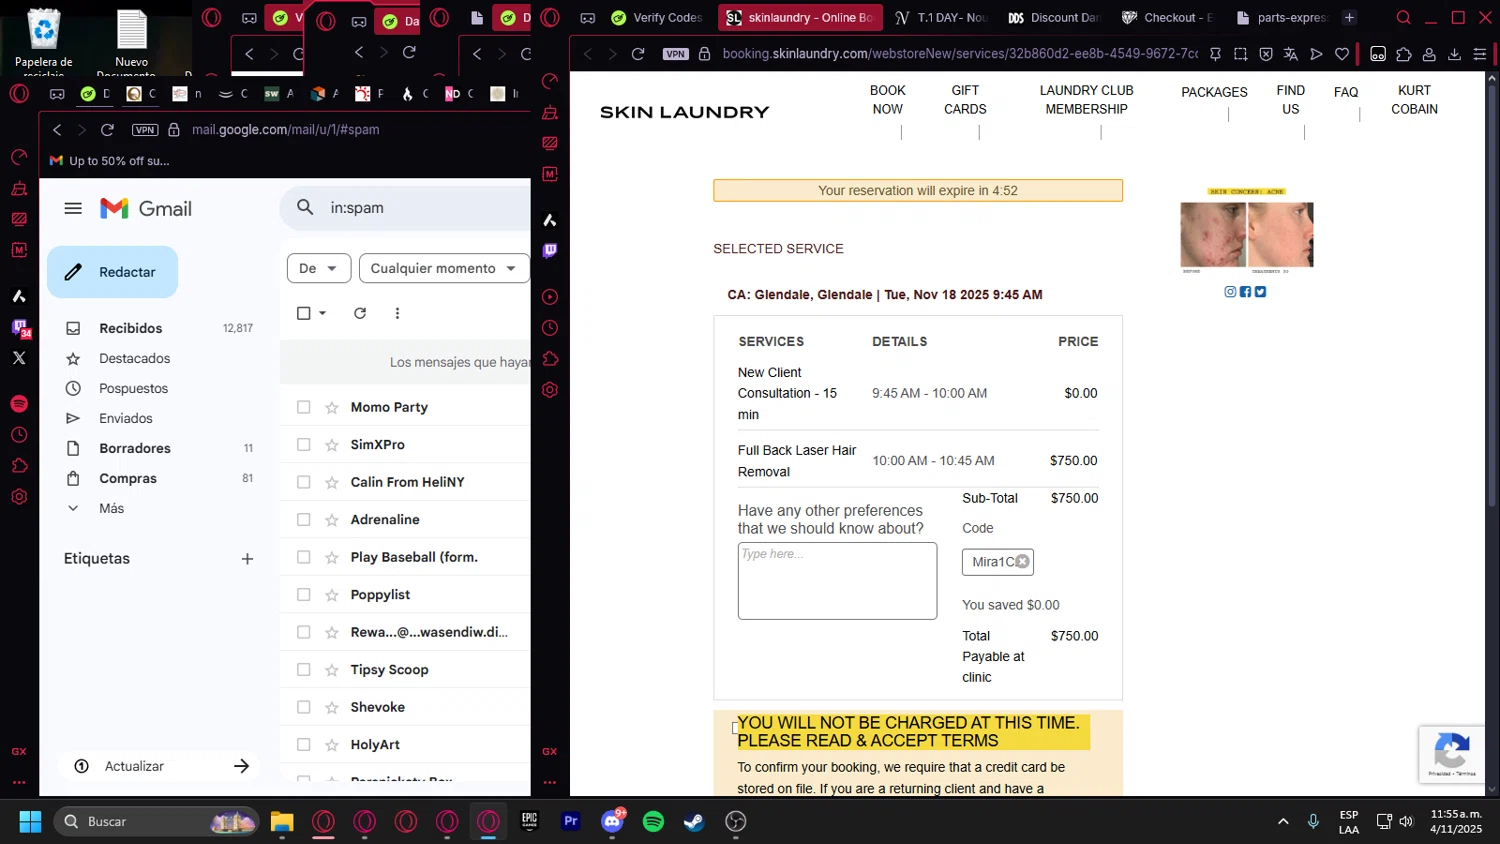Viewport: 1500px width, 844px height.
Task: Click the Redactar compose button in Gmail
Action: pyautogui.click(x=112, y=272)
